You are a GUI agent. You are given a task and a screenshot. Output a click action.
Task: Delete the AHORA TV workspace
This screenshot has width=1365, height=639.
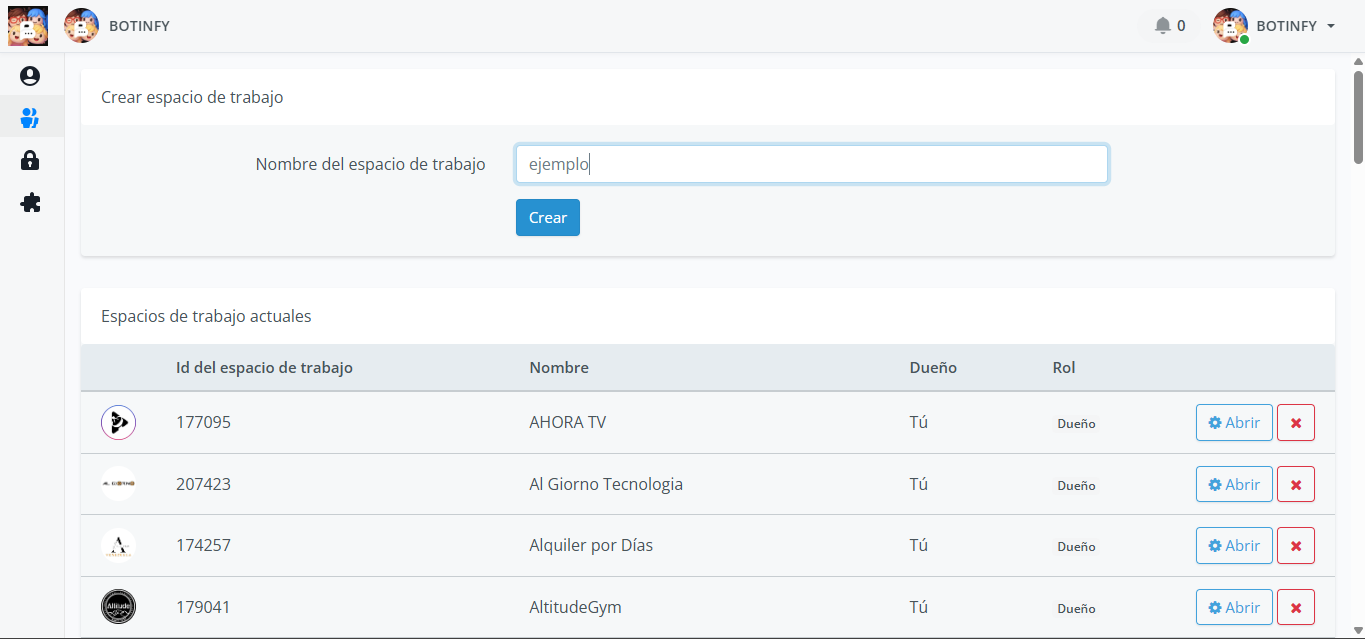[x=1295, y=423]
